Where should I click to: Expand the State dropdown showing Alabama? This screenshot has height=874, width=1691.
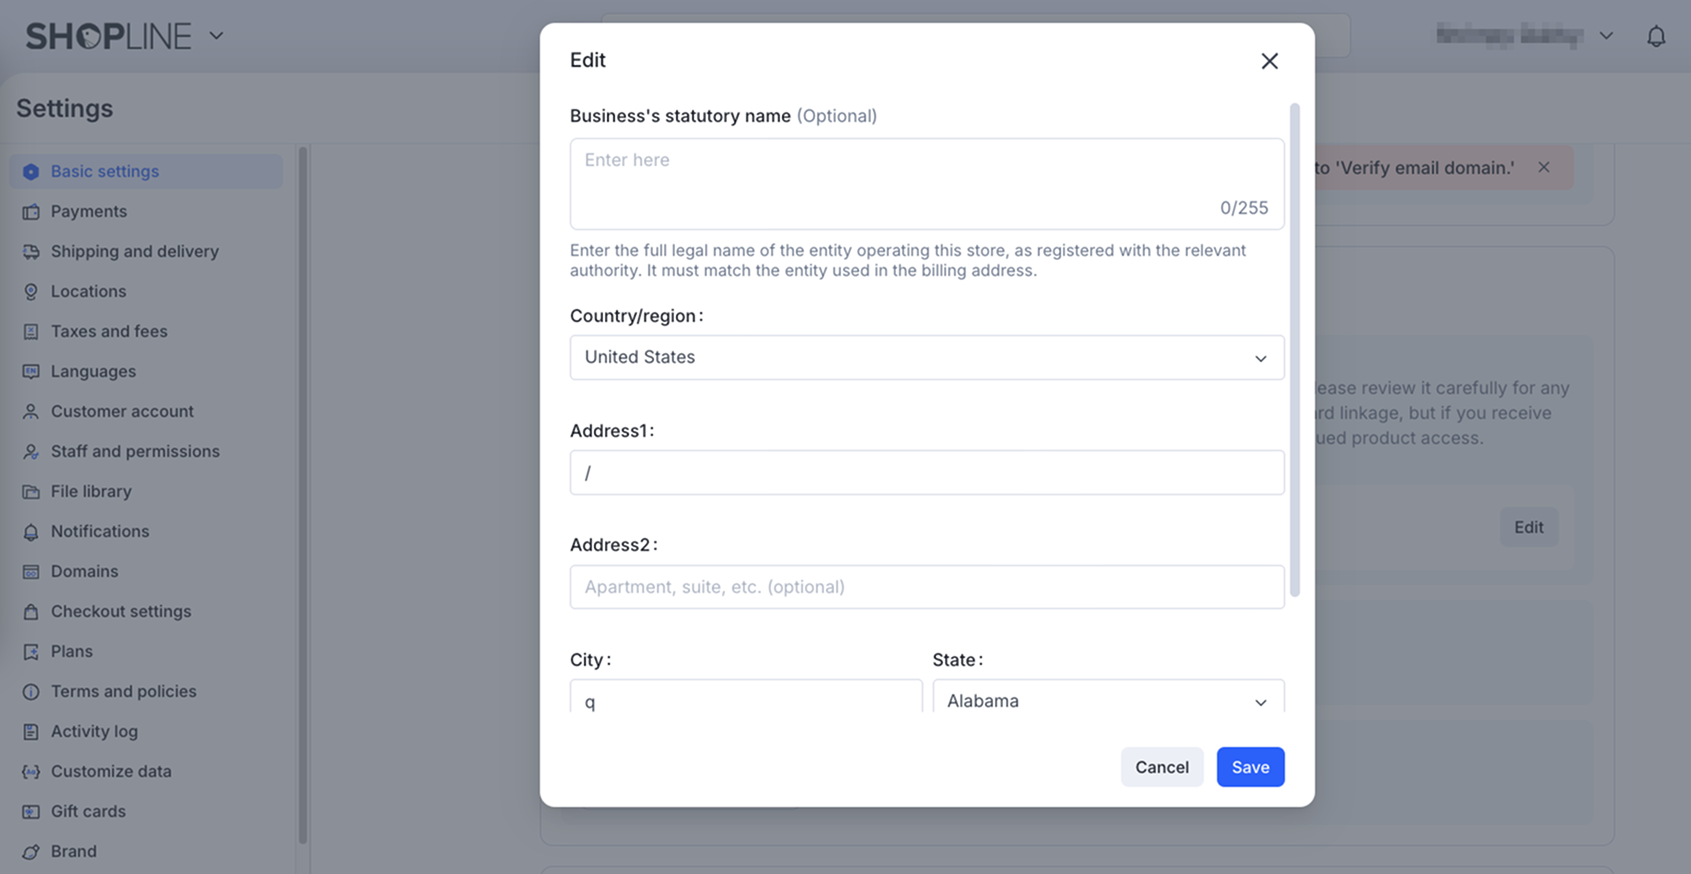coord(1107,700)
